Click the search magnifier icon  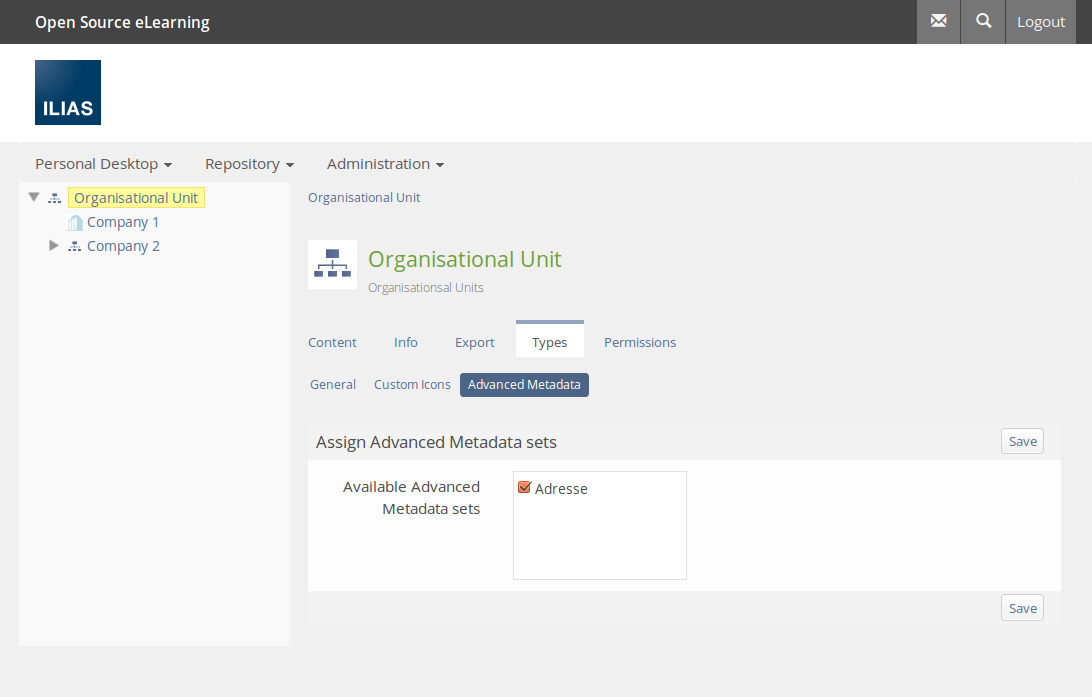[x=983, y=21]
